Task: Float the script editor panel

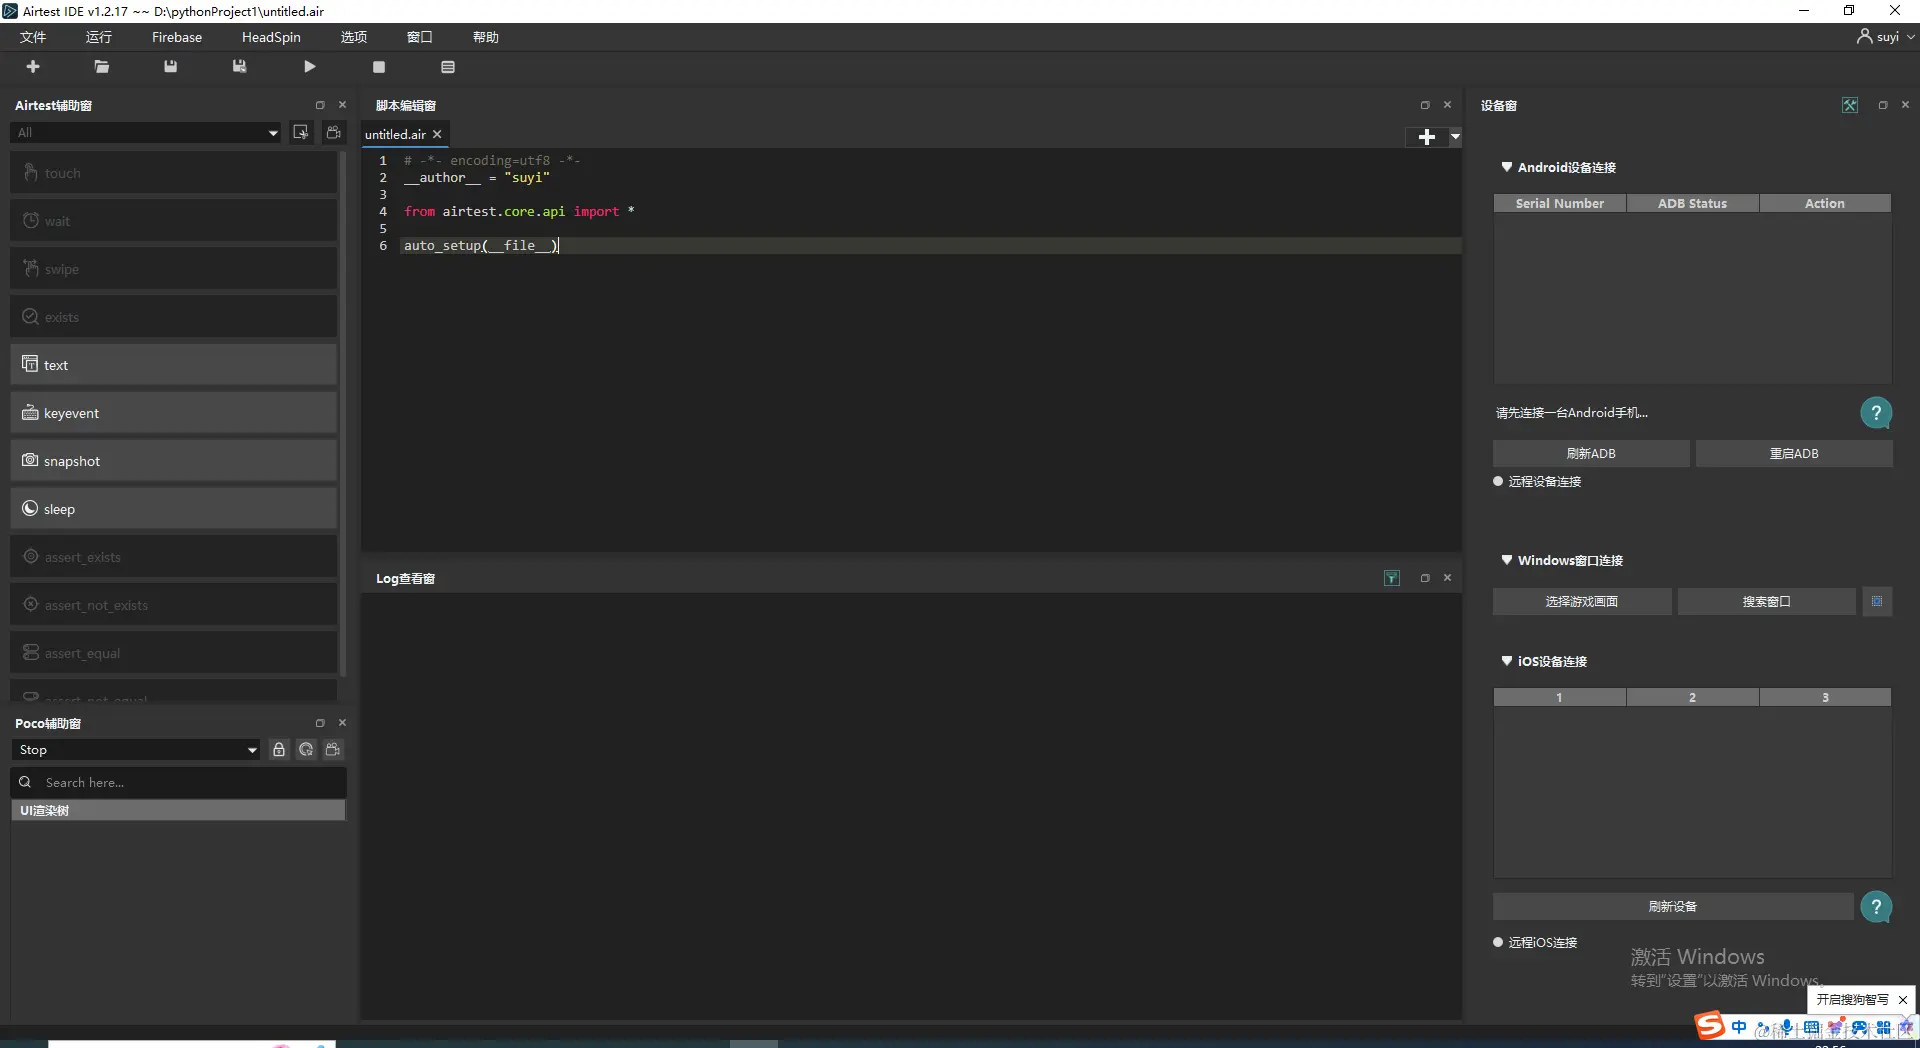Action: [x=1425, y=105]
